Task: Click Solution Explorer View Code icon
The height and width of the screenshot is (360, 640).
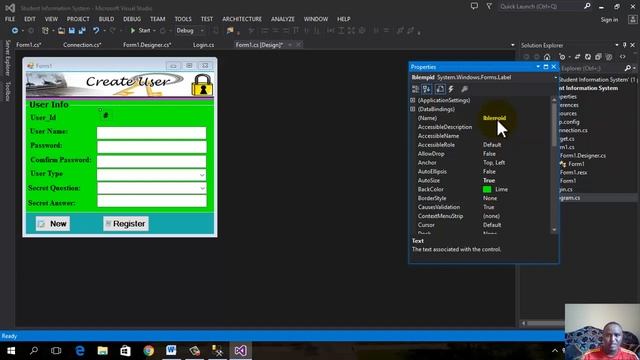Action: tap(622, 57)
